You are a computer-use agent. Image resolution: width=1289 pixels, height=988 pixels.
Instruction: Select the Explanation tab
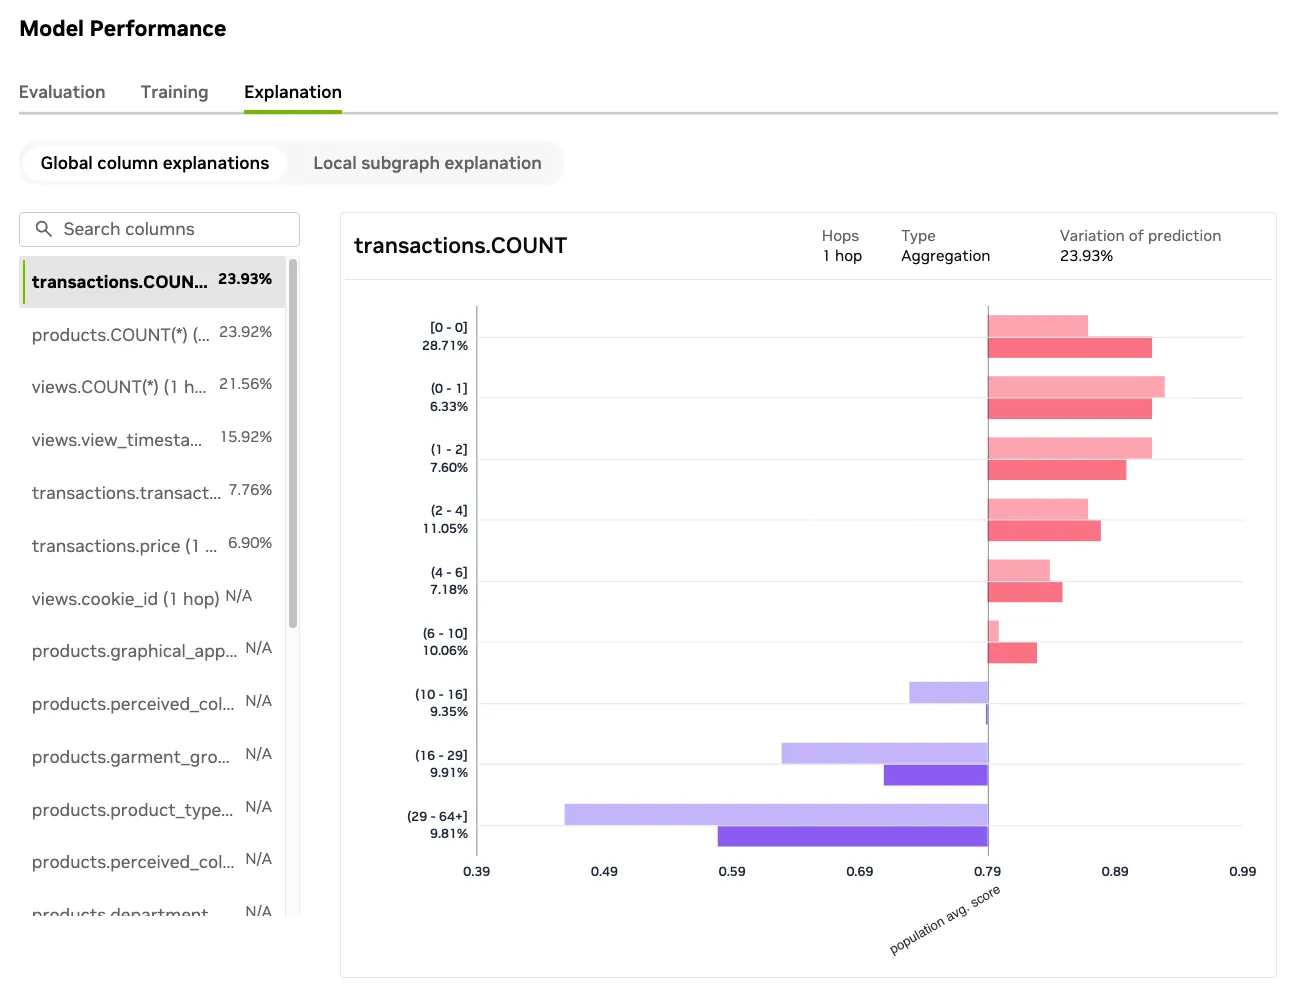(293, 92)
